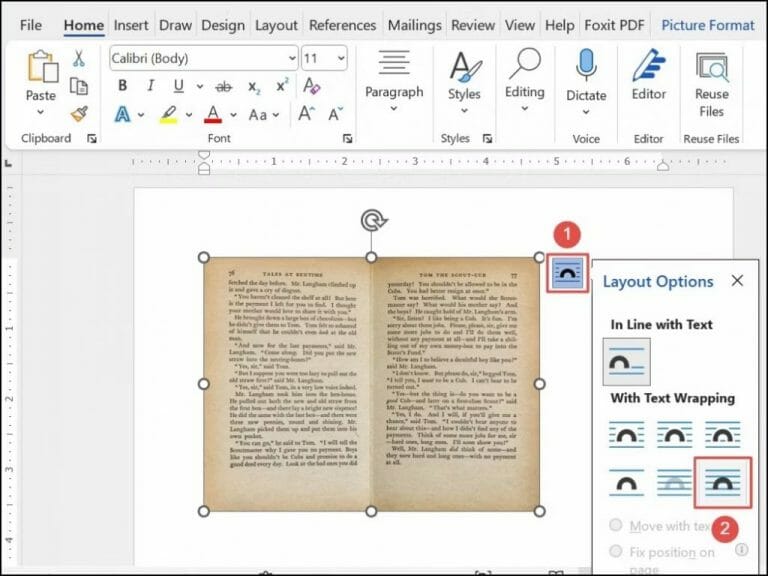The width and height of the screenshot is (768, 576).
Task: Open the File tab
Action: [31, 25]
